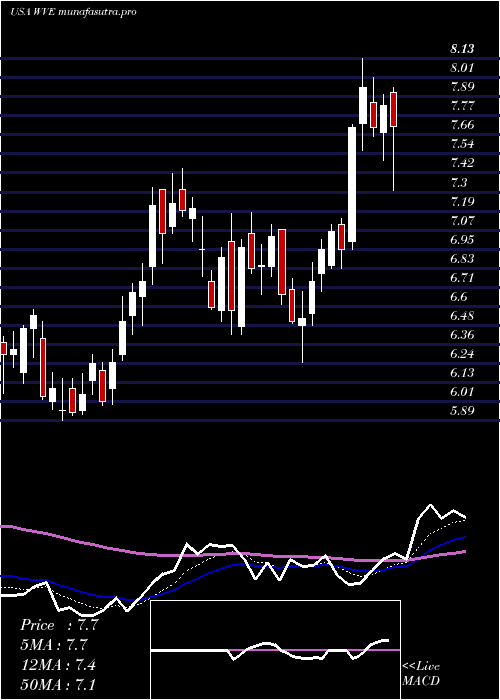
Task: Select the 7.66 price axis label
Action: 462,125
